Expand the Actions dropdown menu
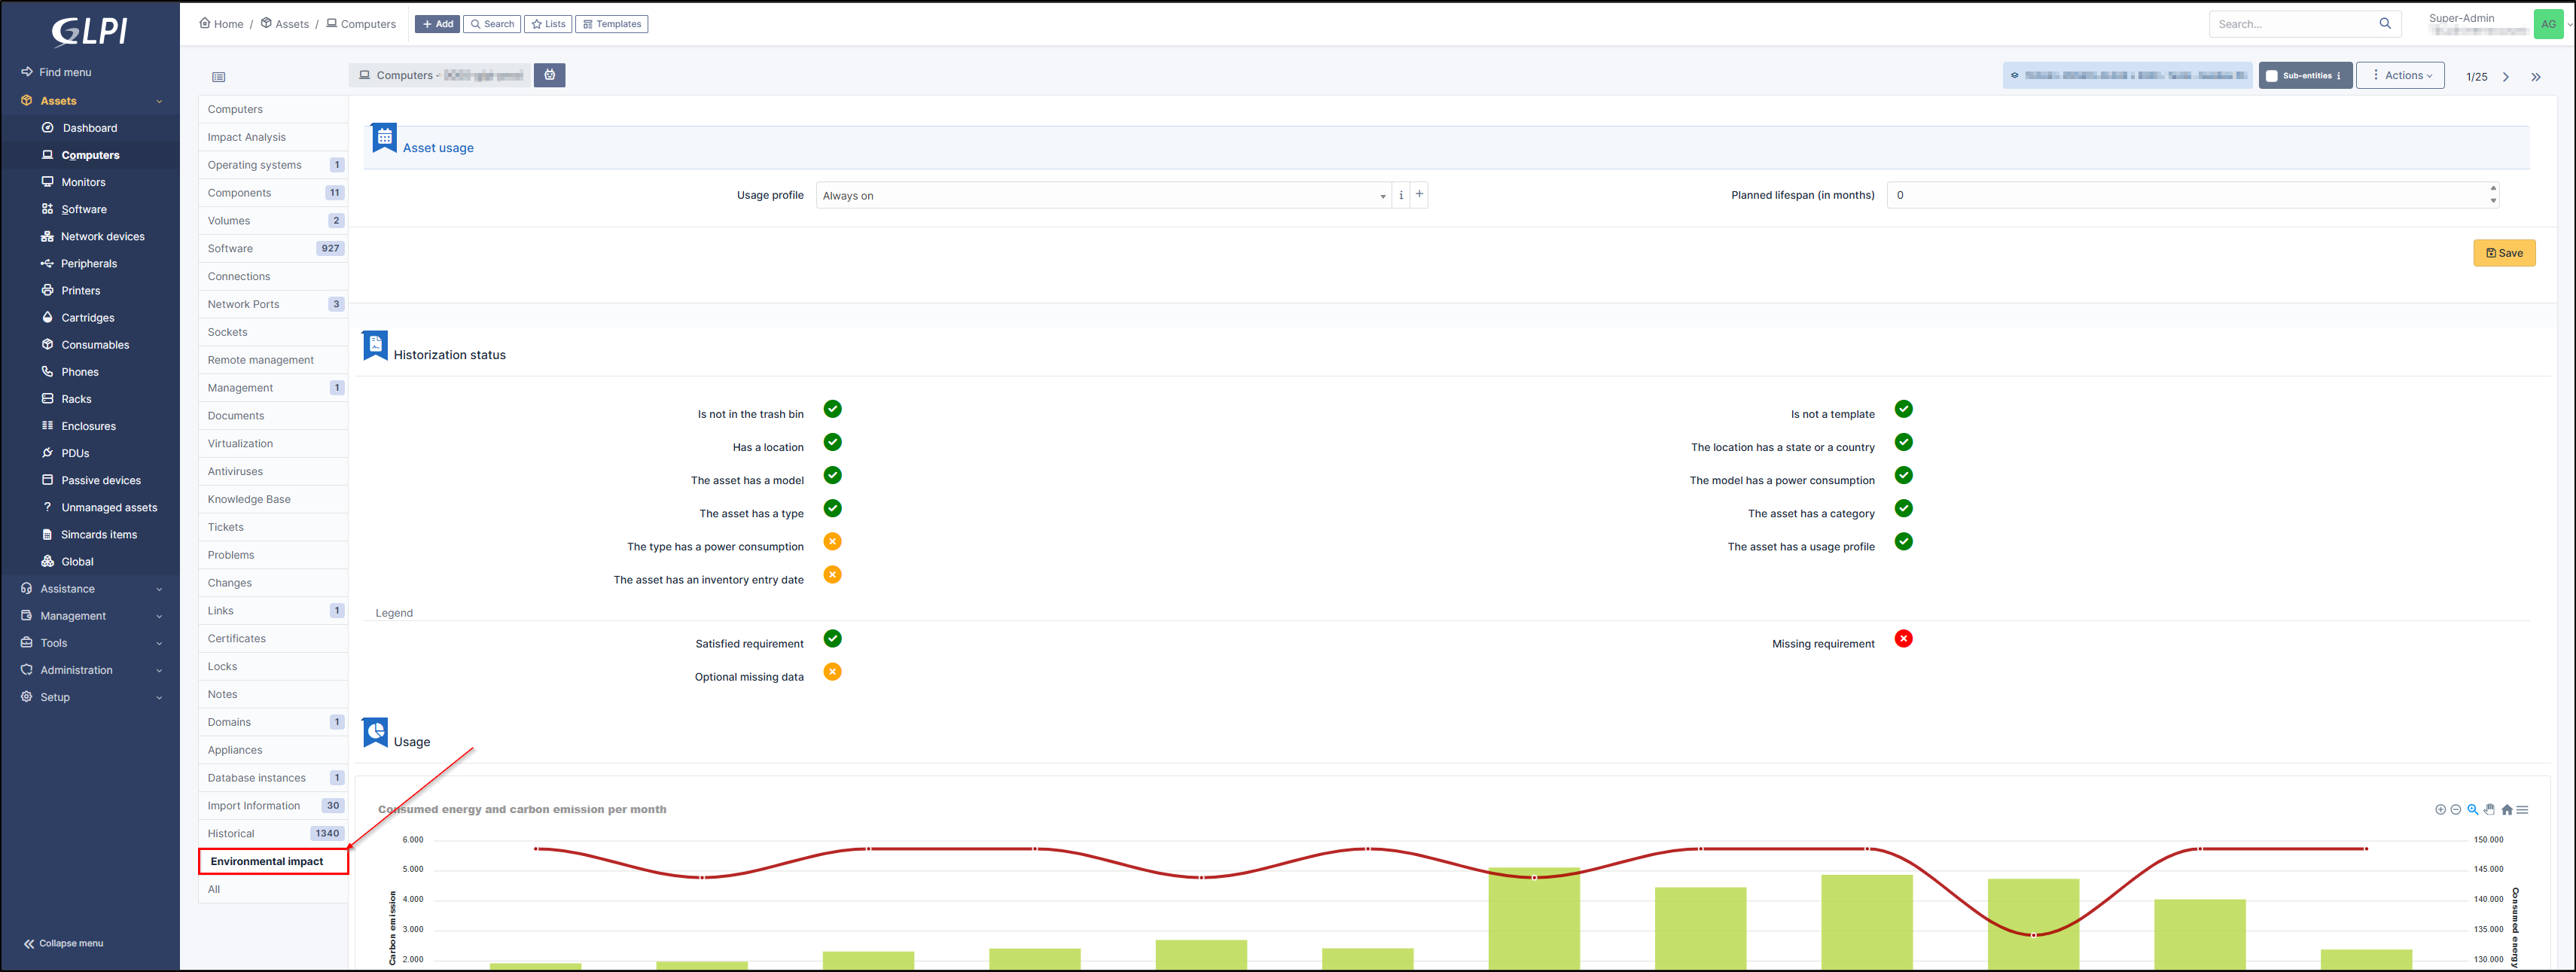The width and height of the screenshot is (2576, 972). (2400, 76)
